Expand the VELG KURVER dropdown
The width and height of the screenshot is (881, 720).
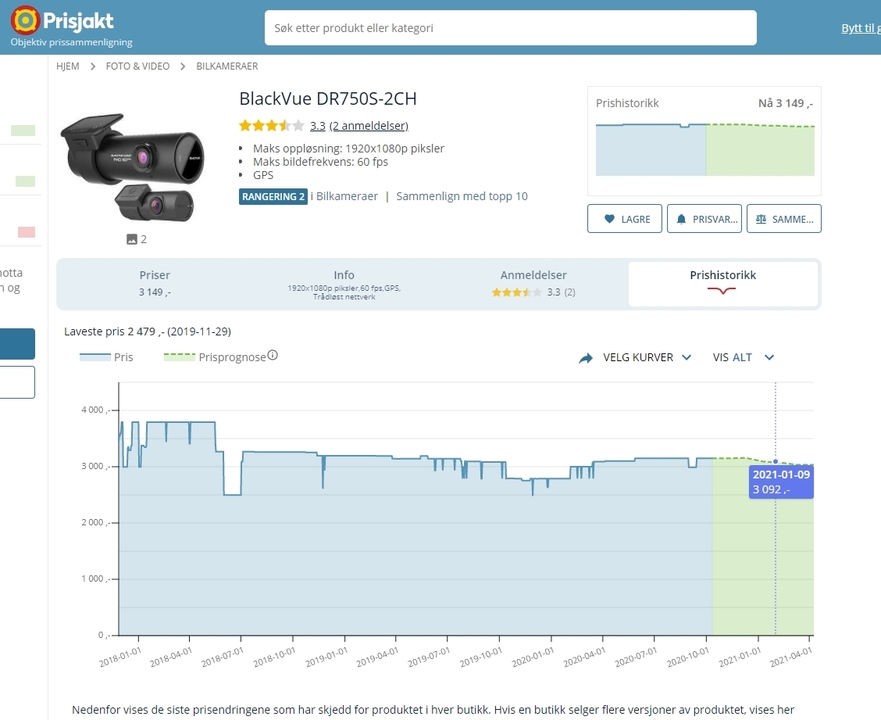click(x=647, y=357)
